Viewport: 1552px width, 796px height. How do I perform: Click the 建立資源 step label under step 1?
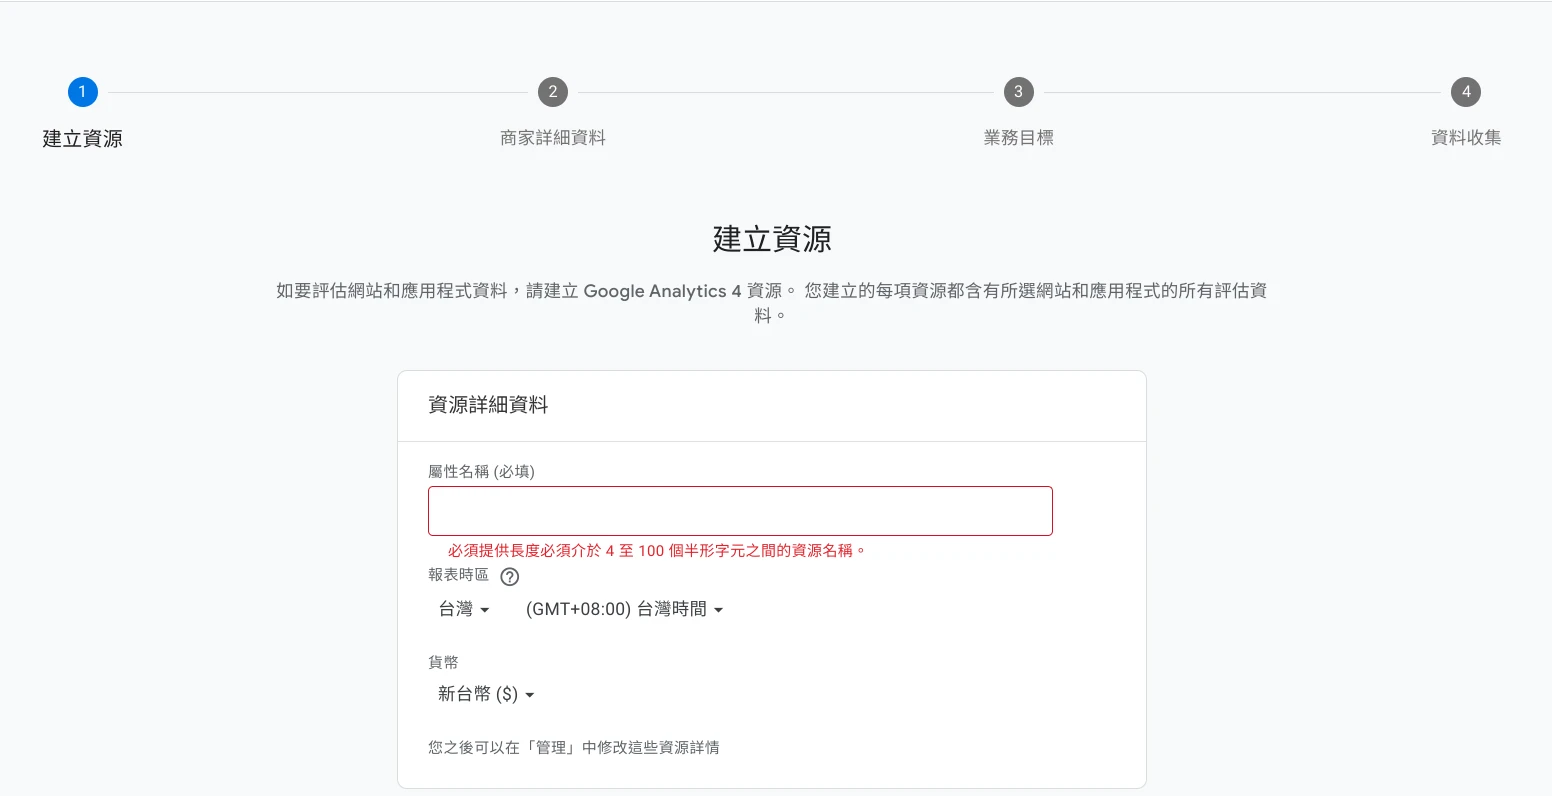[82, 139]
